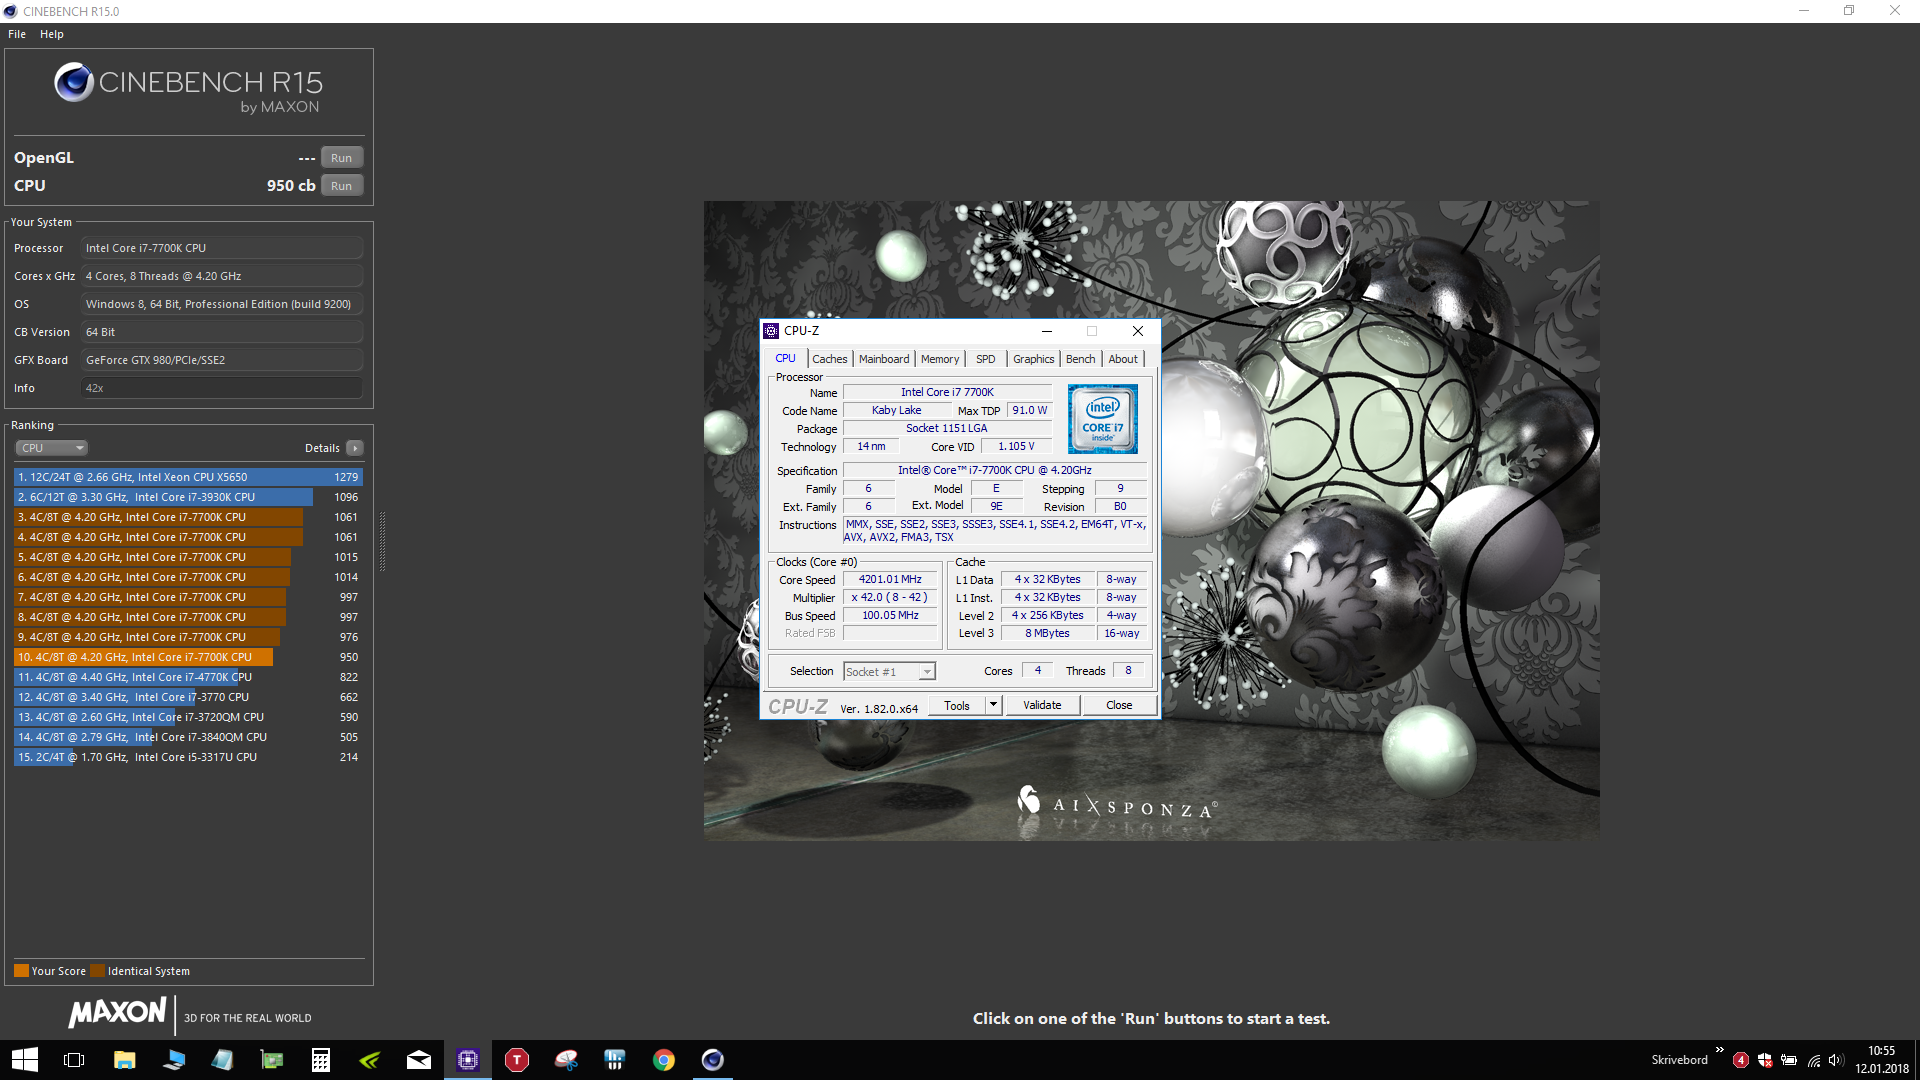The image size is (1920, 1080).
Task: Select ranking row Intel Core i7-3840QM CPU
Action: coord(188,737)
